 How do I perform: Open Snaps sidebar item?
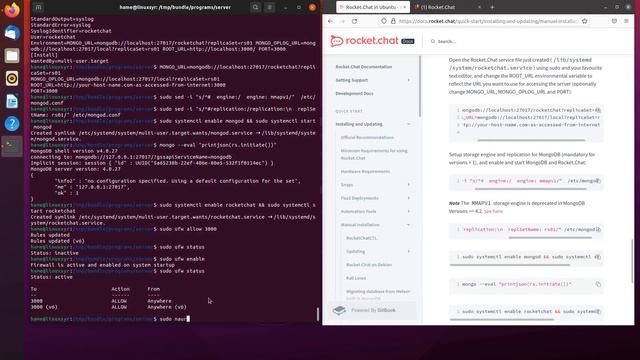point(347,185)
